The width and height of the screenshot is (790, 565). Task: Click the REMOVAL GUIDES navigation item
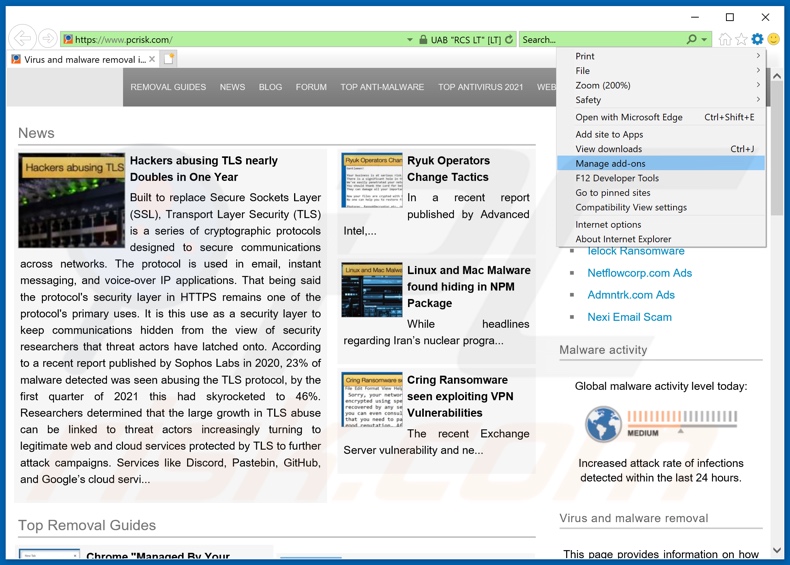point(168,87)
